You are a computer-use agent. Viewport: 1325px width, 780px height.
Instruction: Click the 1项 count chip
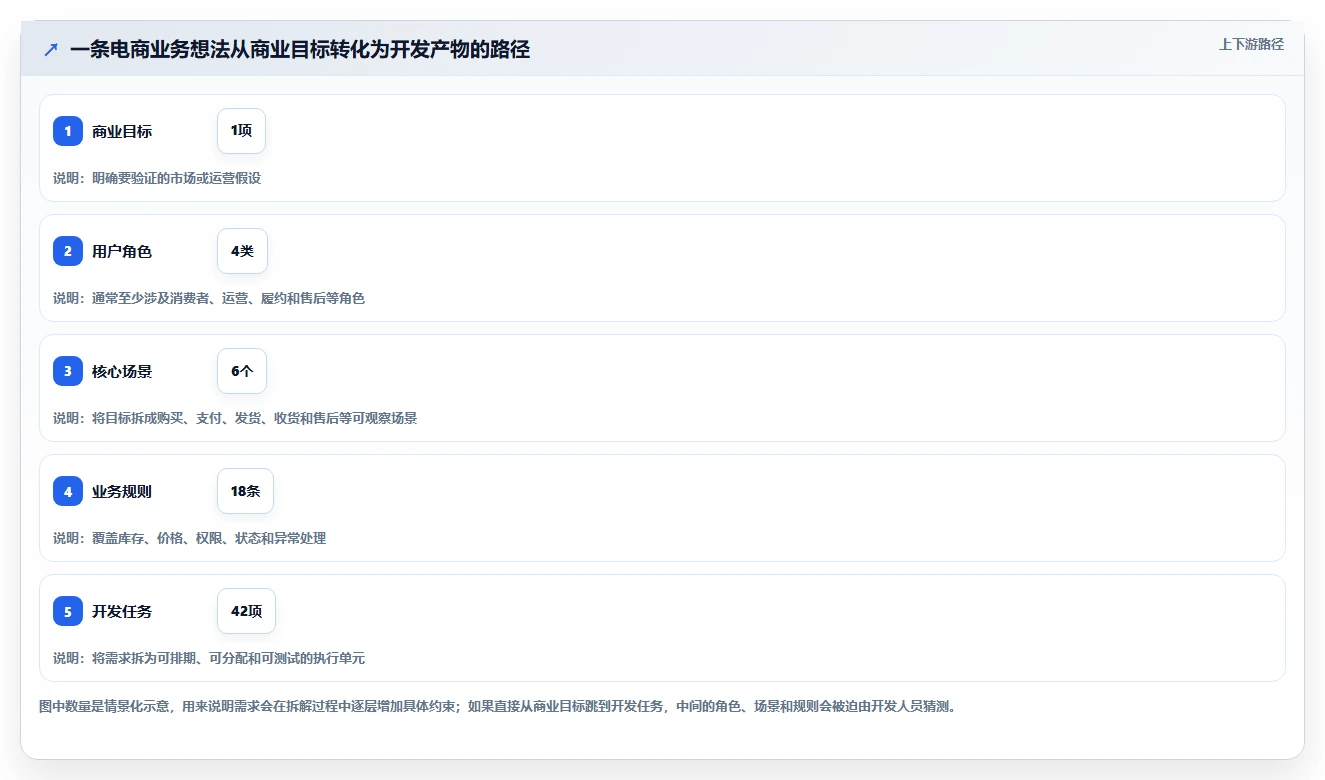pos(241,131)
